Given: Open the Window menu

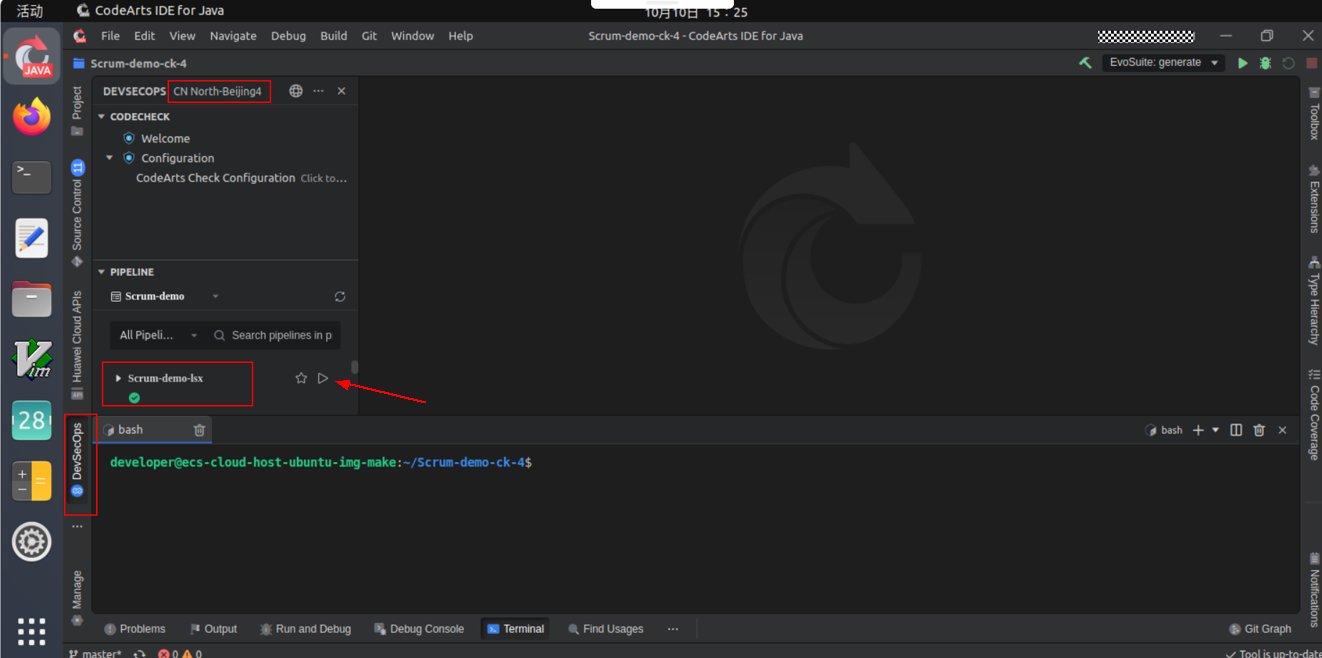Looking at the screenshot, I should click(412, 36).
